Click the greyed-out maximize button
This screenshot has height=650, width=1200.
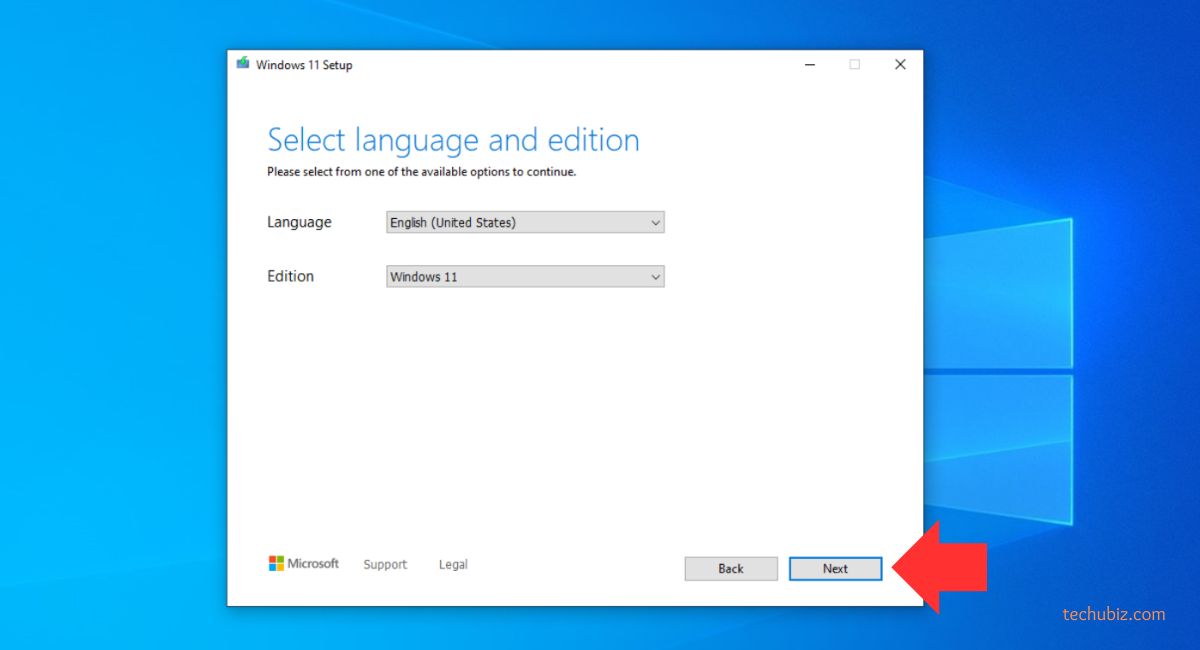pyautogui.click(x=854, y=65)
